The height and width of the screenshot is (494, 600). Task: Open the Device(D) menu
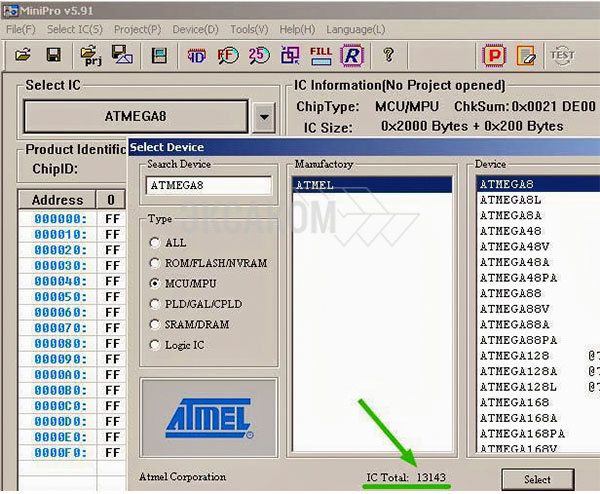pos(195,30)
